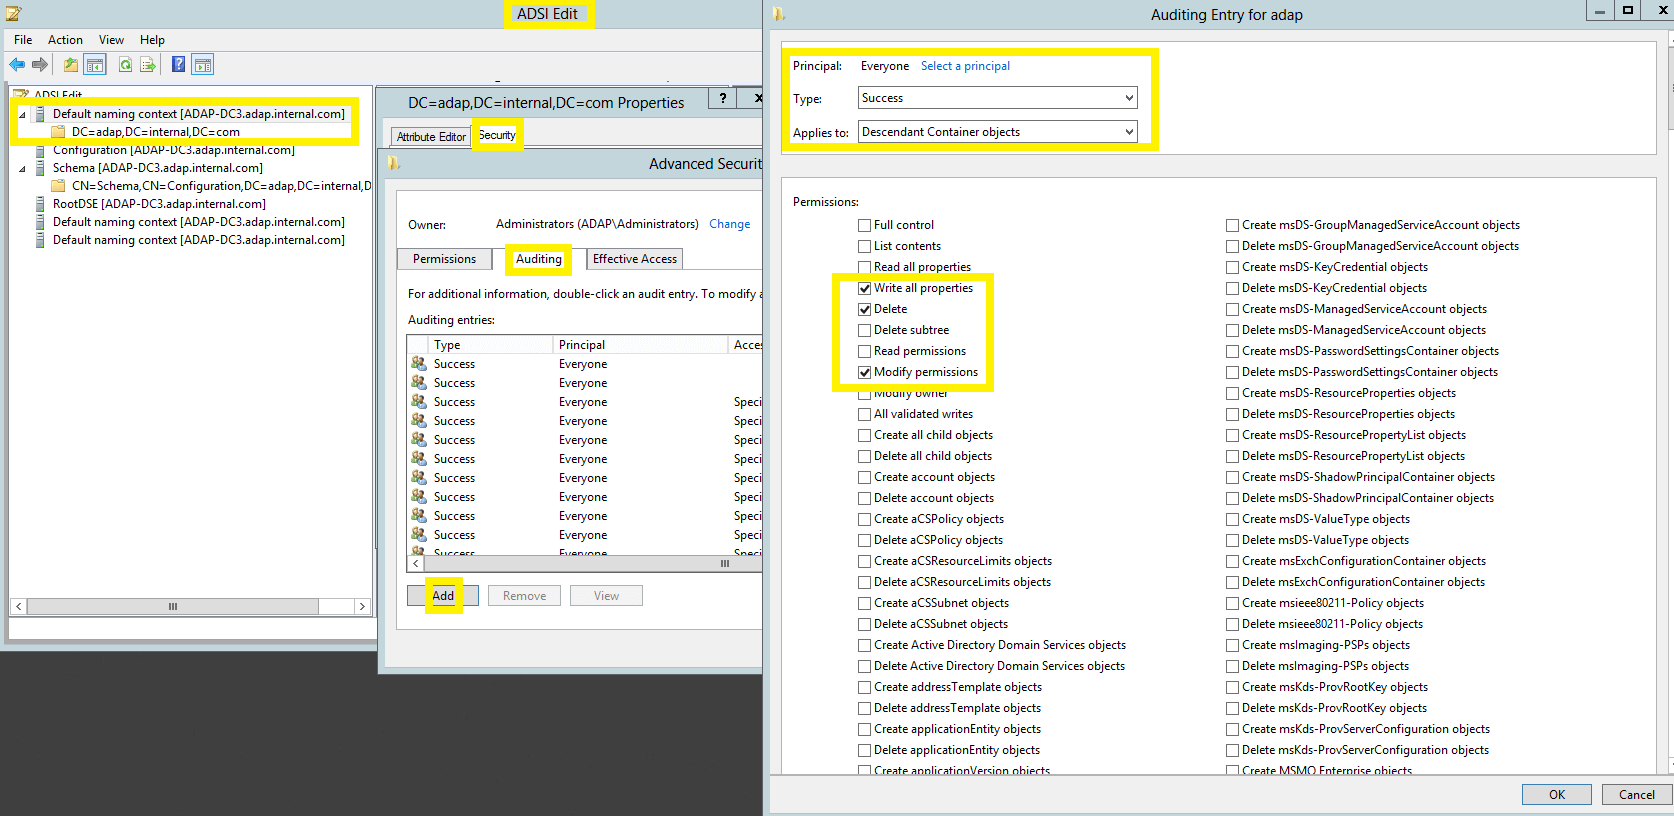Click the Up one level folder icon
Image resolution: width=1674 pixels, height=816 pixels.
[71, 65]
